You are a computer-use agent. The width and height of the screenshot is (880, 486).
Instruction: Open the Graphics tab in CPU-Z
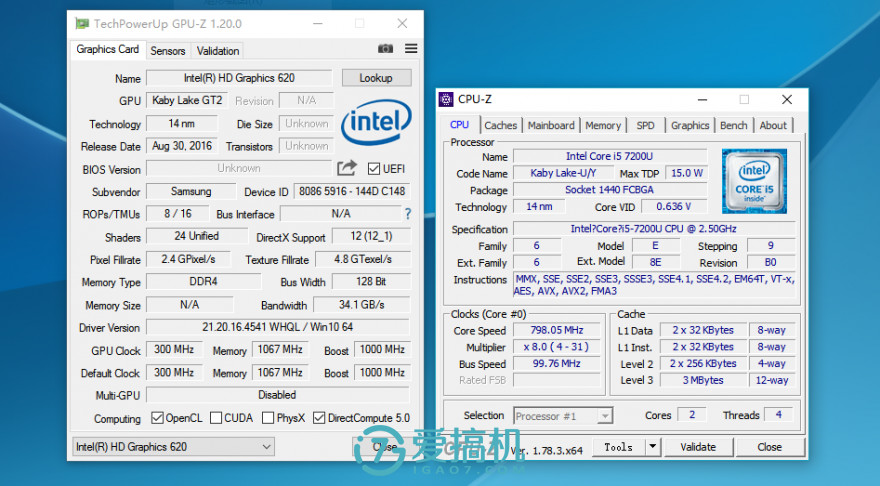point(690,125)
